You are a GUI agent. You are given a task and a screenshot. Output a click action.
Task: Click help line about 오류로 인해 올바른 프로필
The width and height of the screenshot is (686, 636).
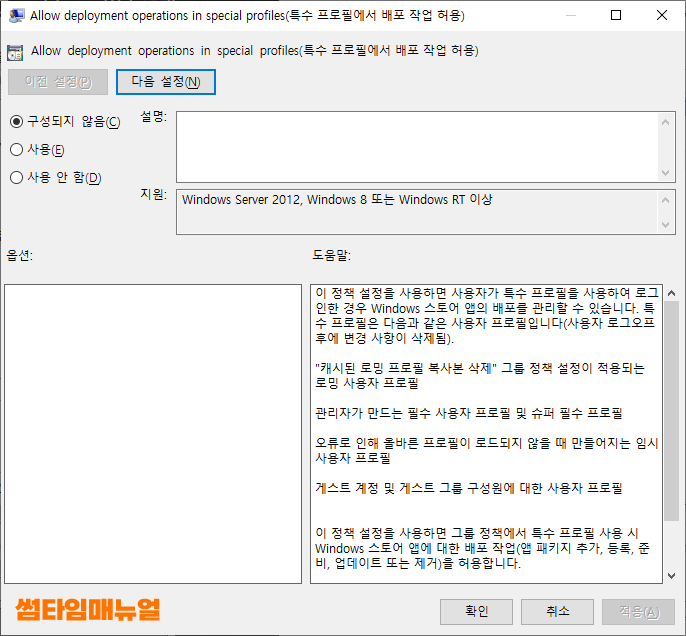(x=486, y=451)
